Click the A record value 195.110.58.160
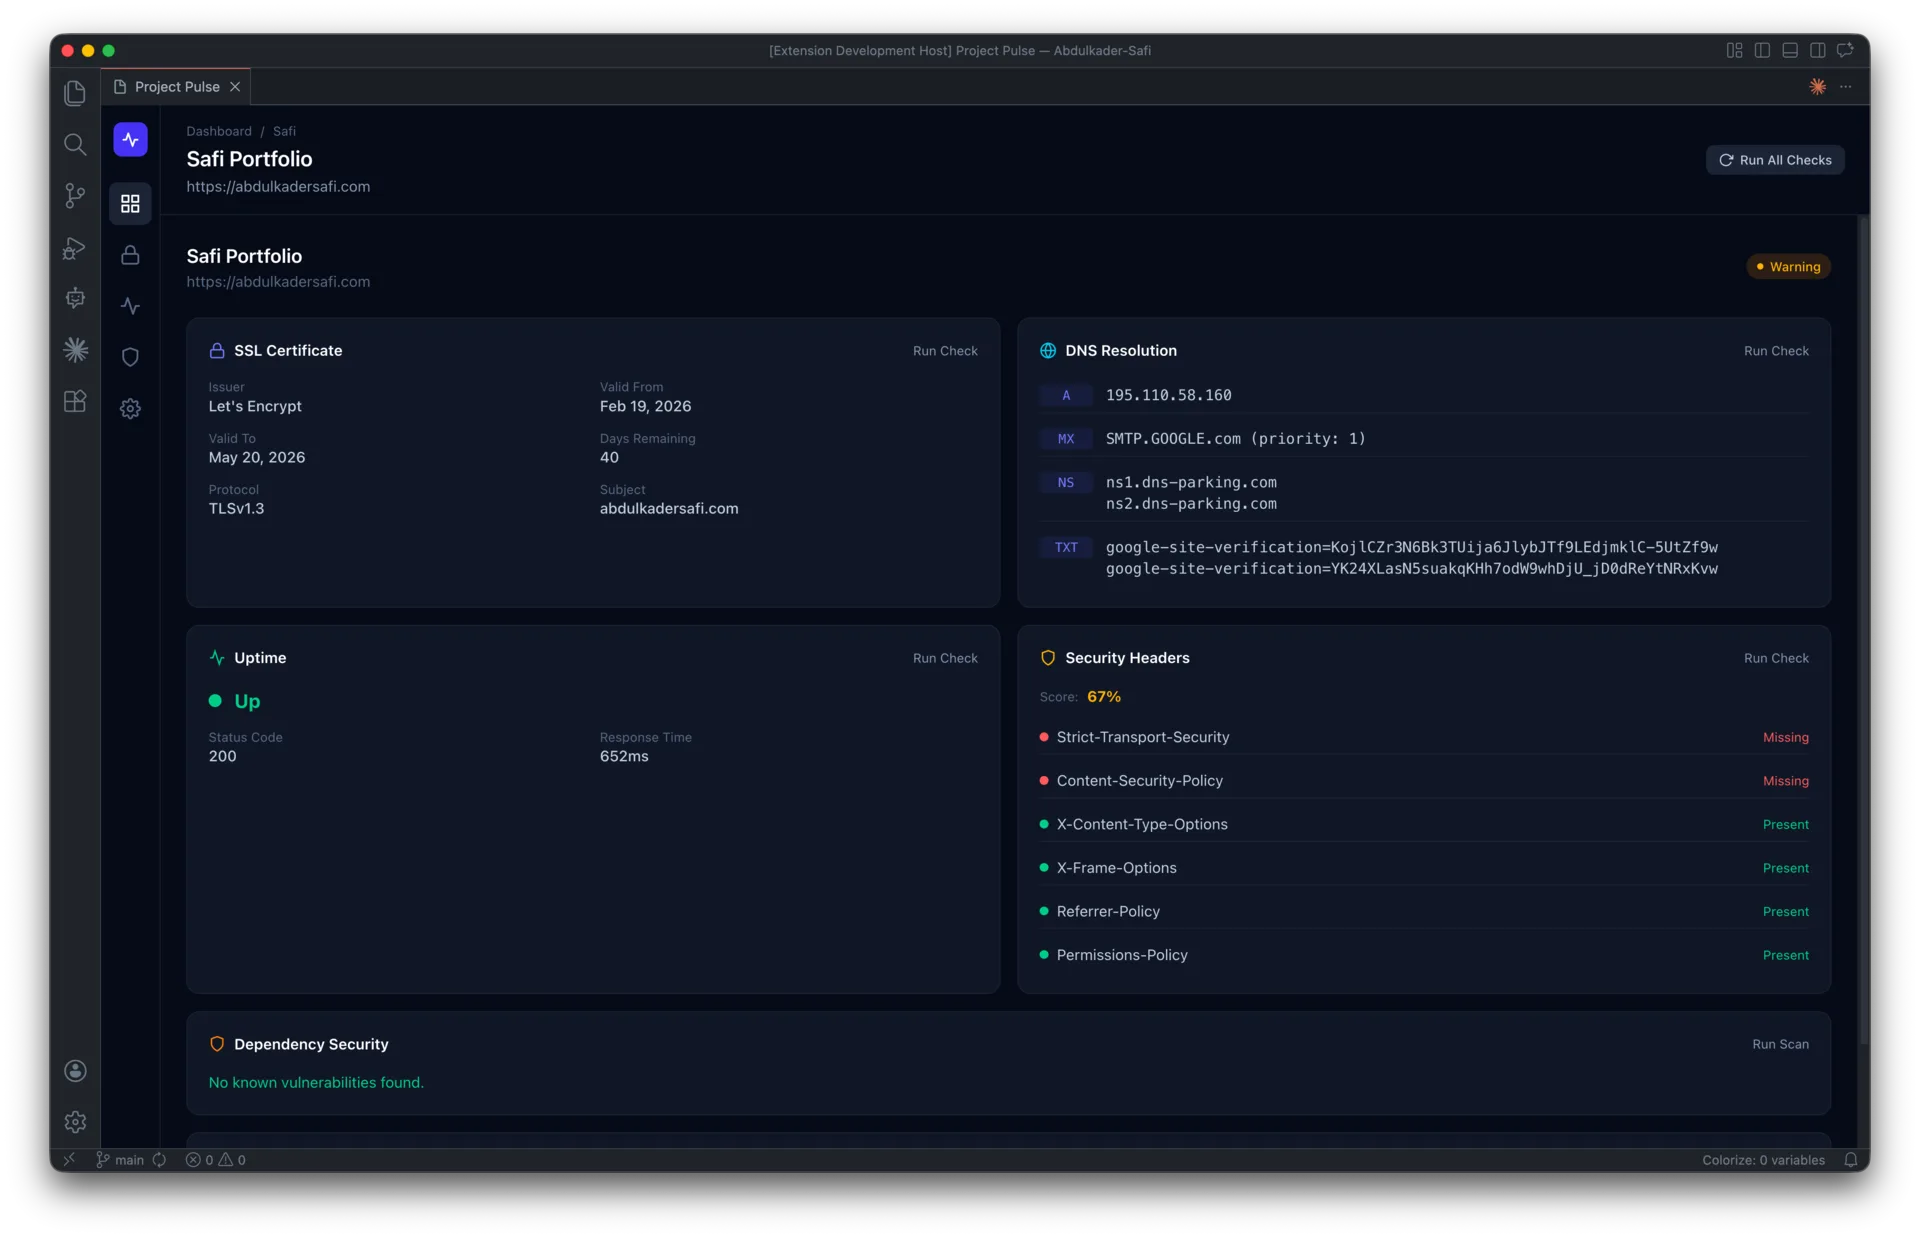 pos(1168,395)
